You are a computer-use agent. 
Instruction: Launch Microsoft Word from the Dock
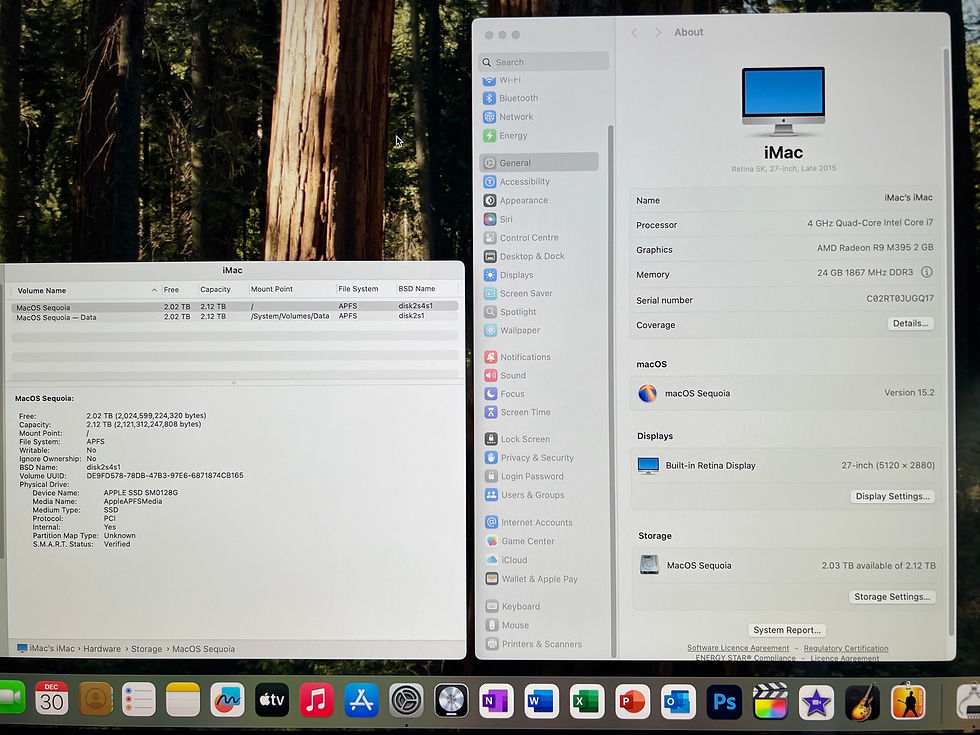pos(541,701)
